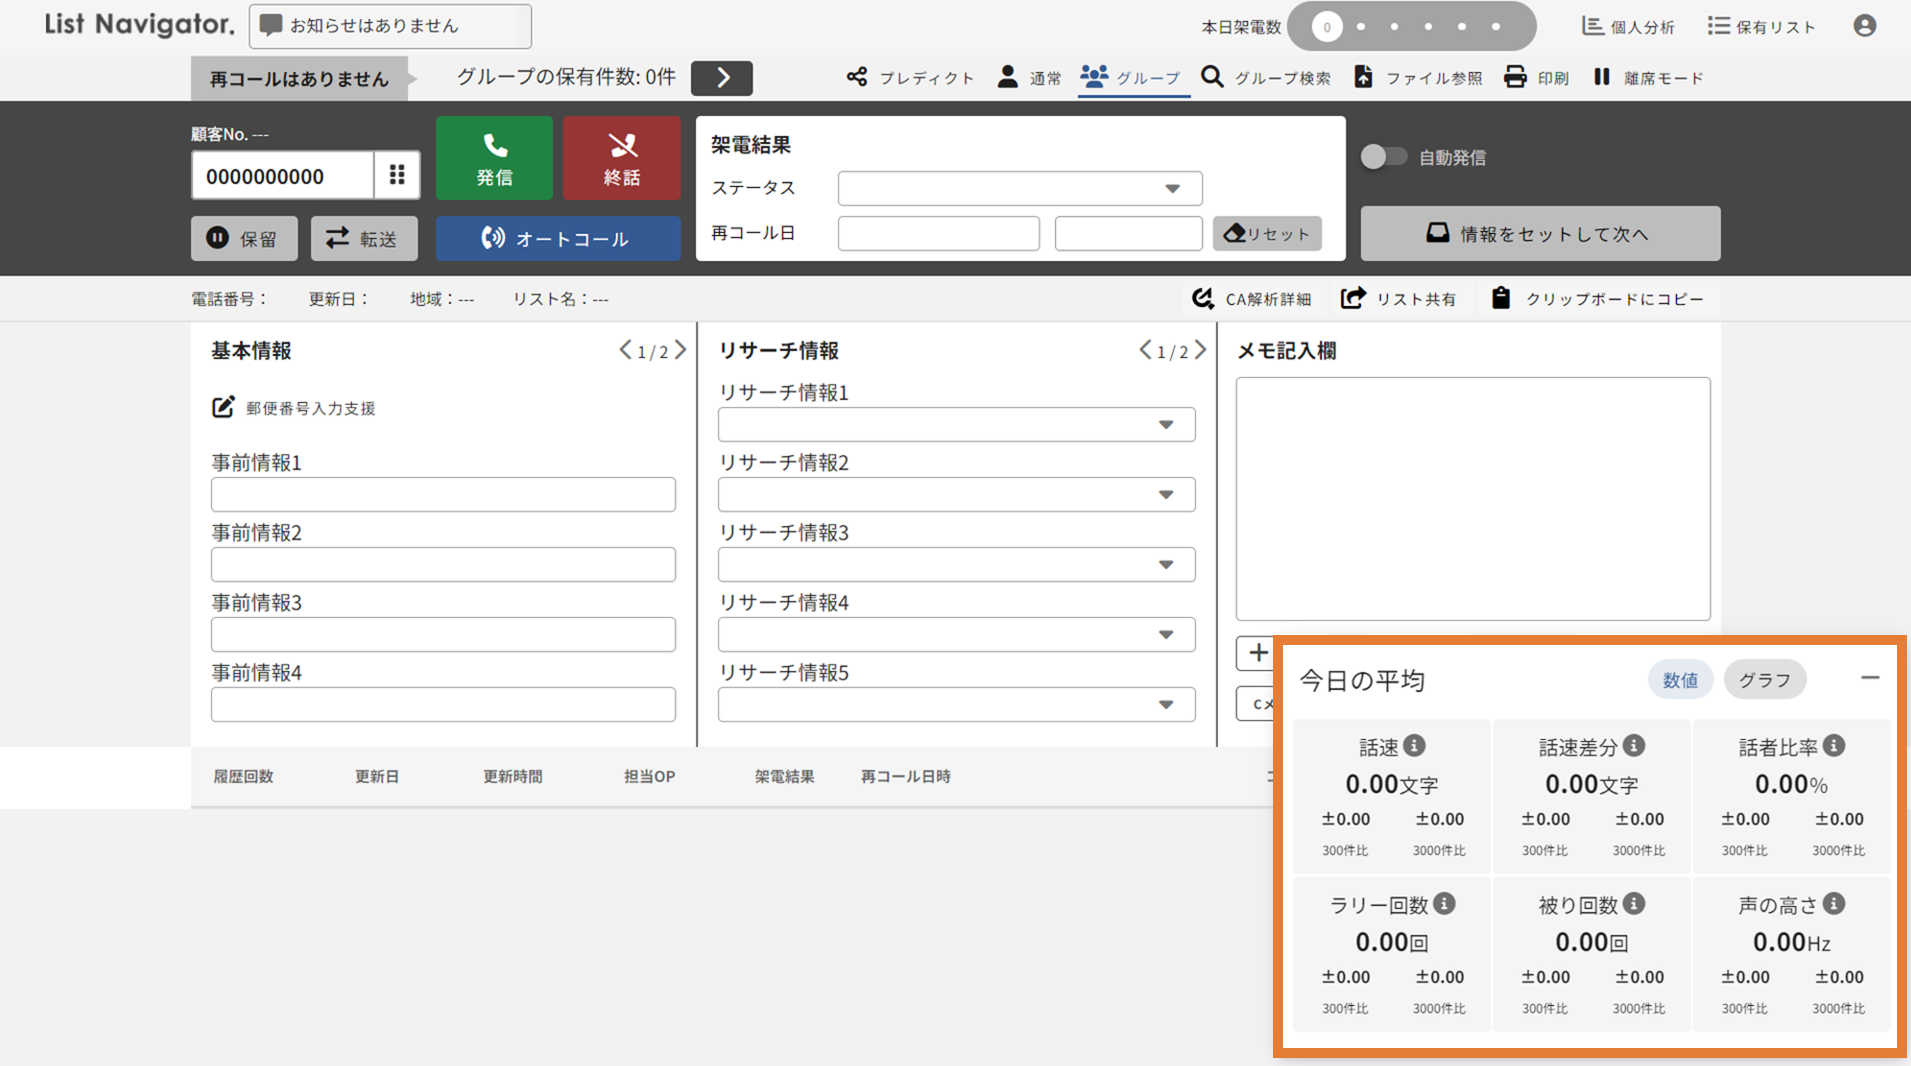Image resolution: width=1911 pixels, height=1066 pixels.
Task: Click the user account profile icon
Action: click(x=1864, y=26)
